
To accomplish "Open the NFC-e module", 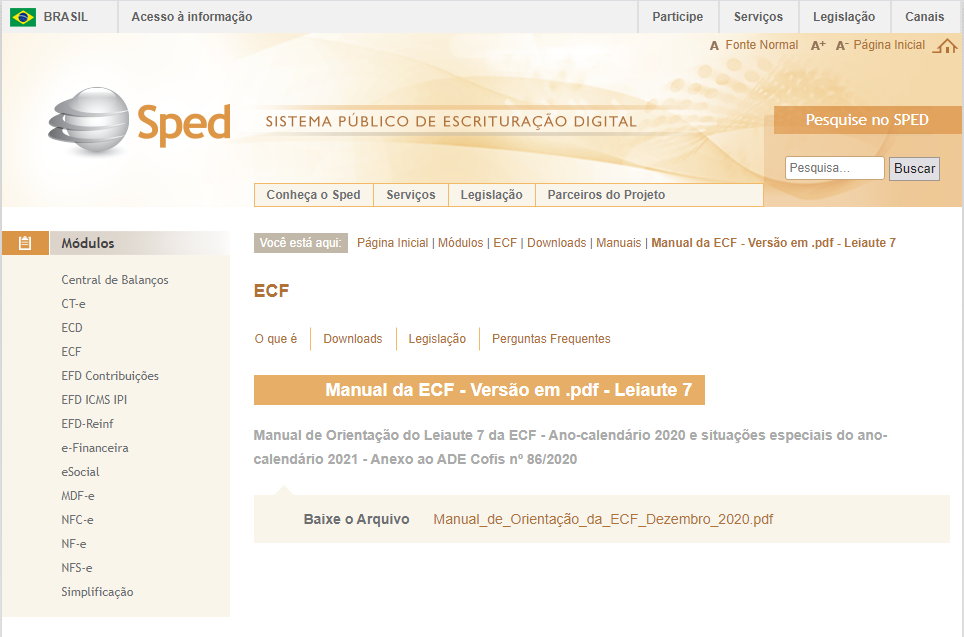I will coord(77,520).
